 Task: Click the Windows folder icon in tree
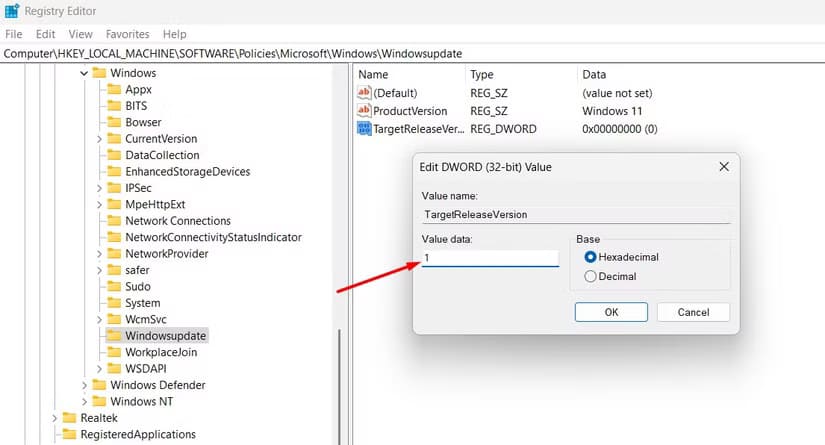[x=99, y=73]
